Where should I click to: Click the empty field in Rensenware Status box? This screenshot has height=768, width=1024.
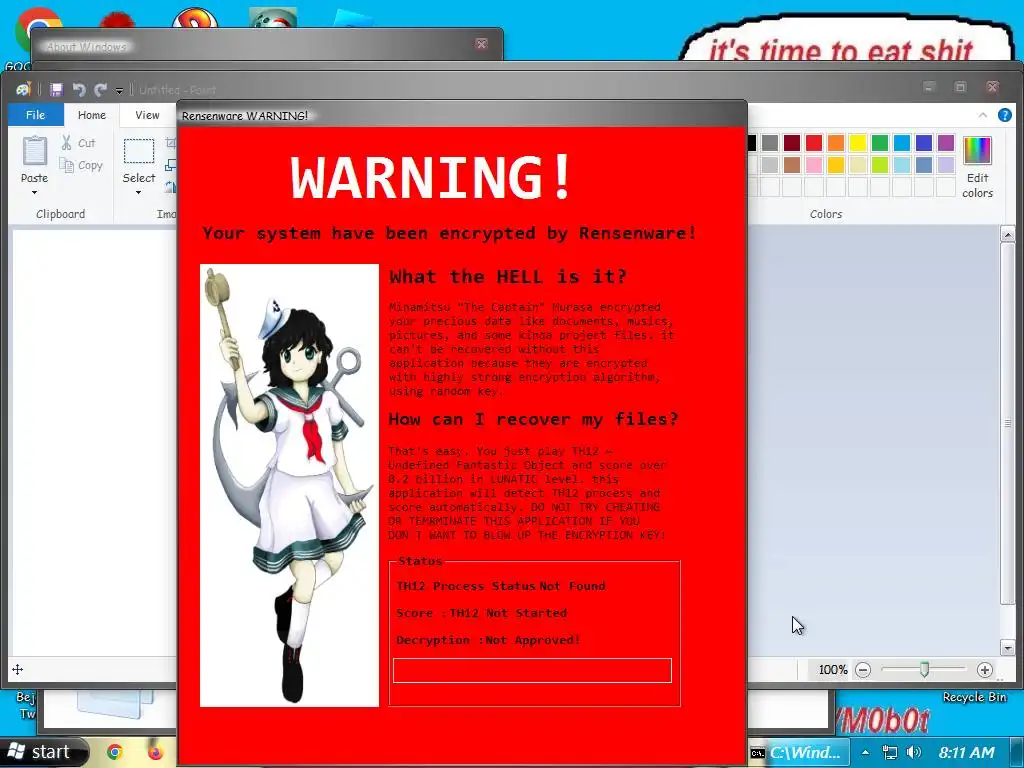pos(532,671)
